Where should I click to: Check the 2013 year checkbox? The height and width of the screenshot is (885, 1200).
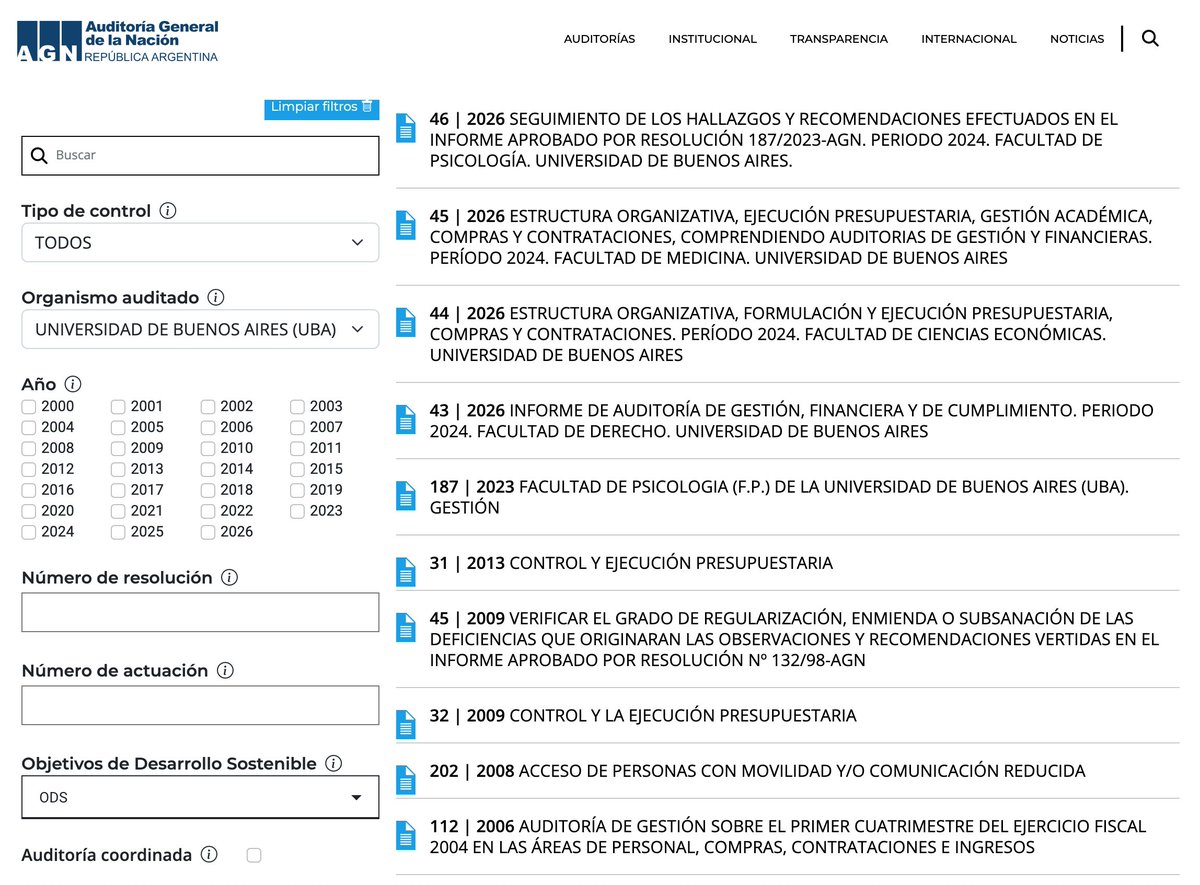click(118, 469)
